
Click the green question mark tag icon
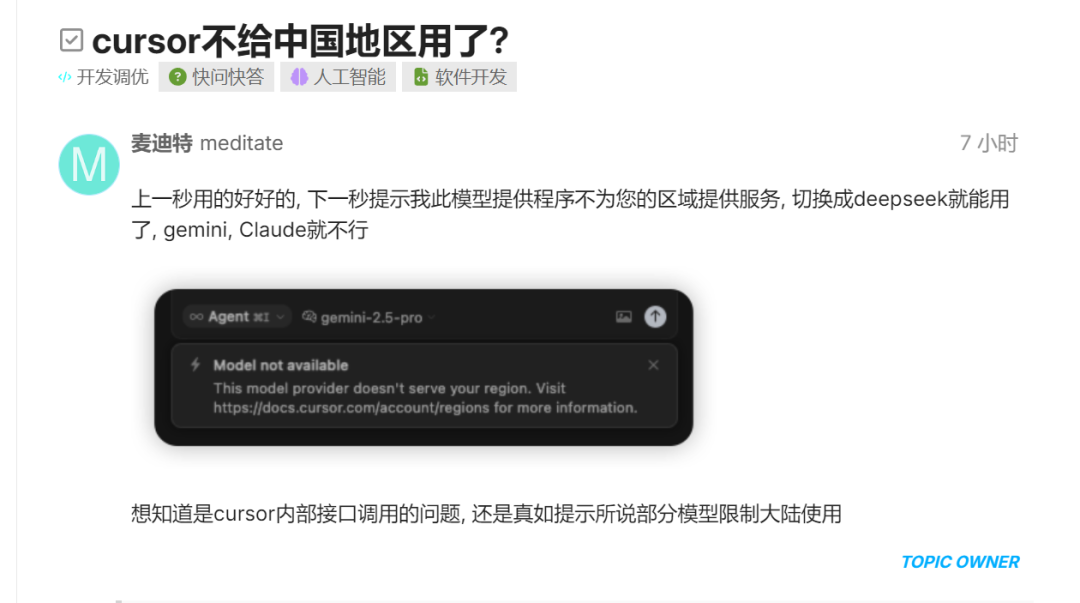click(178, 77)
